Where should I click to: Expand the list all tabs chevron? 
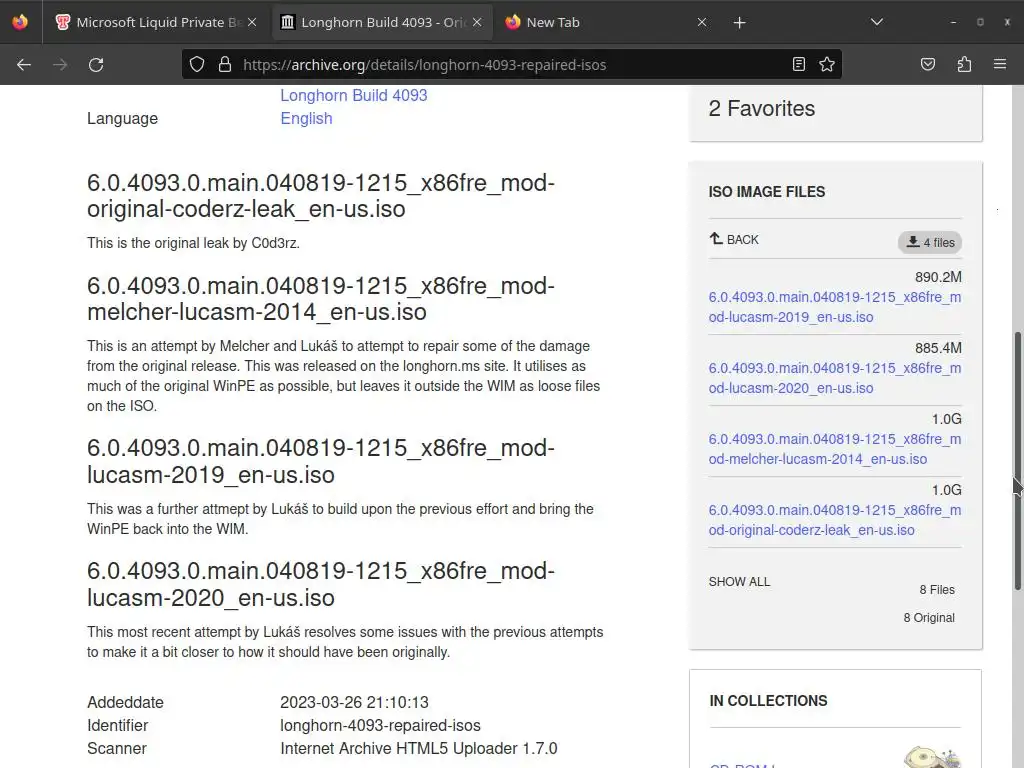pos(877,22)
